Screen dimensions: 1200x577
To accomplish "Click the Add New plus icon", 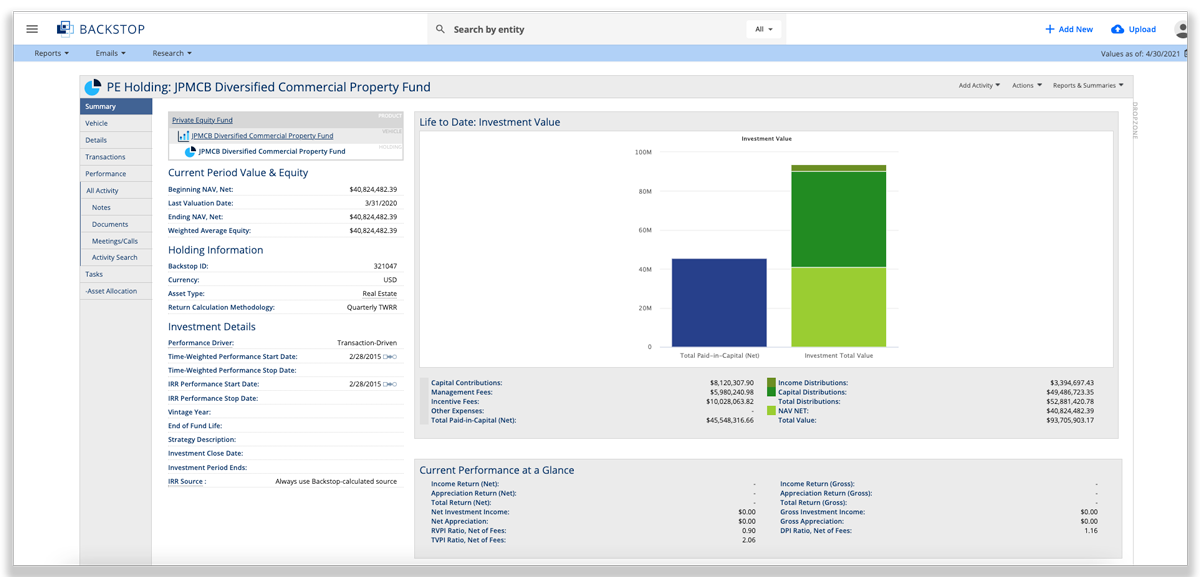I will [x=1050, y=29].
